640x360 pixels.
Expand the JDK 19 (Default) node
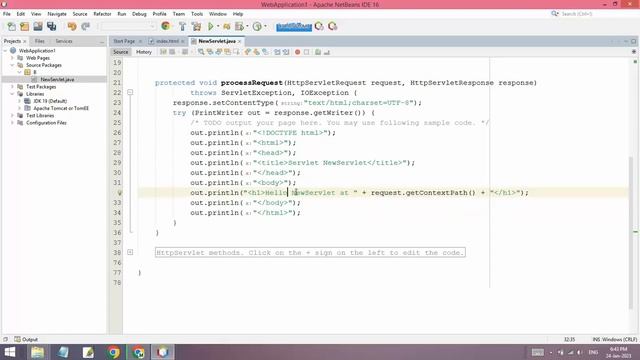click(x=19, y=101)
